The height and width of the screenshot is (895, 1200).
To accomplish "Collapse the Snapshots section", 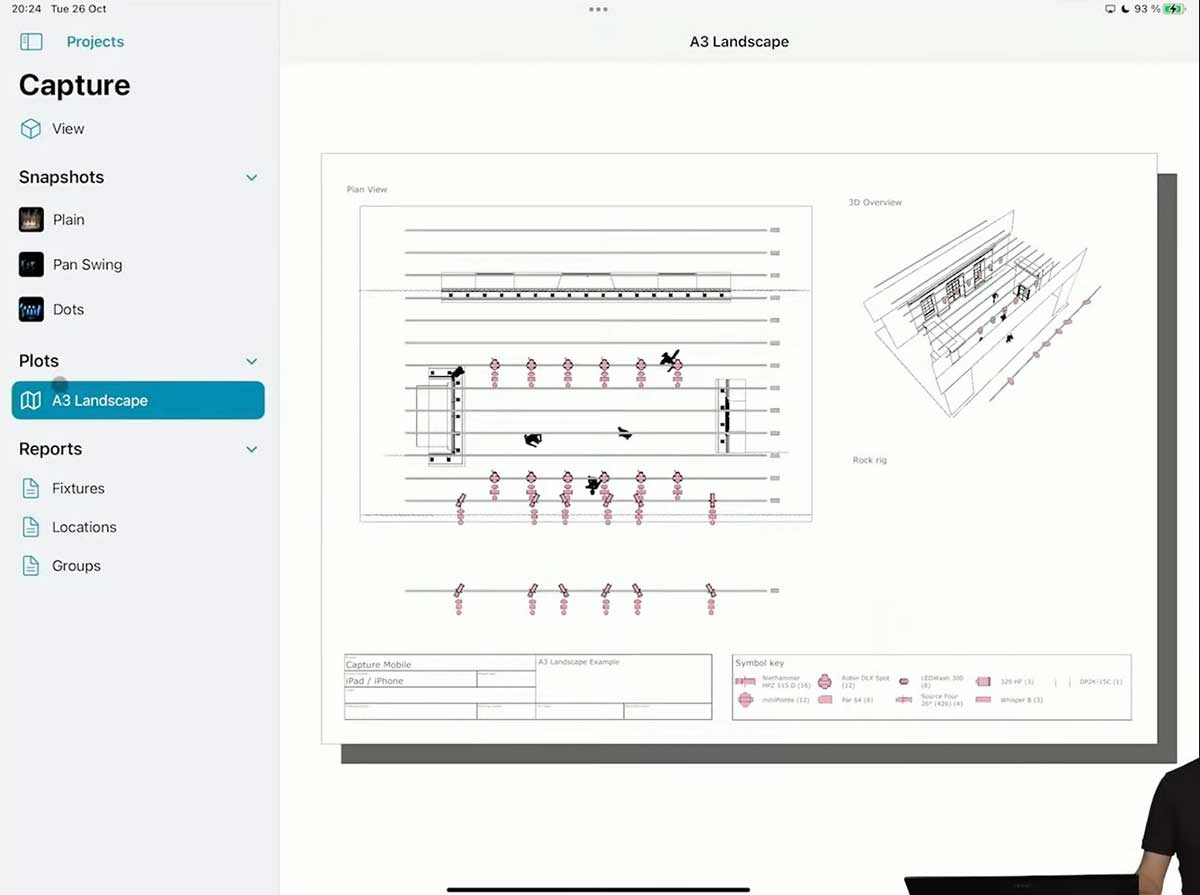I will [x=251, y=178].
